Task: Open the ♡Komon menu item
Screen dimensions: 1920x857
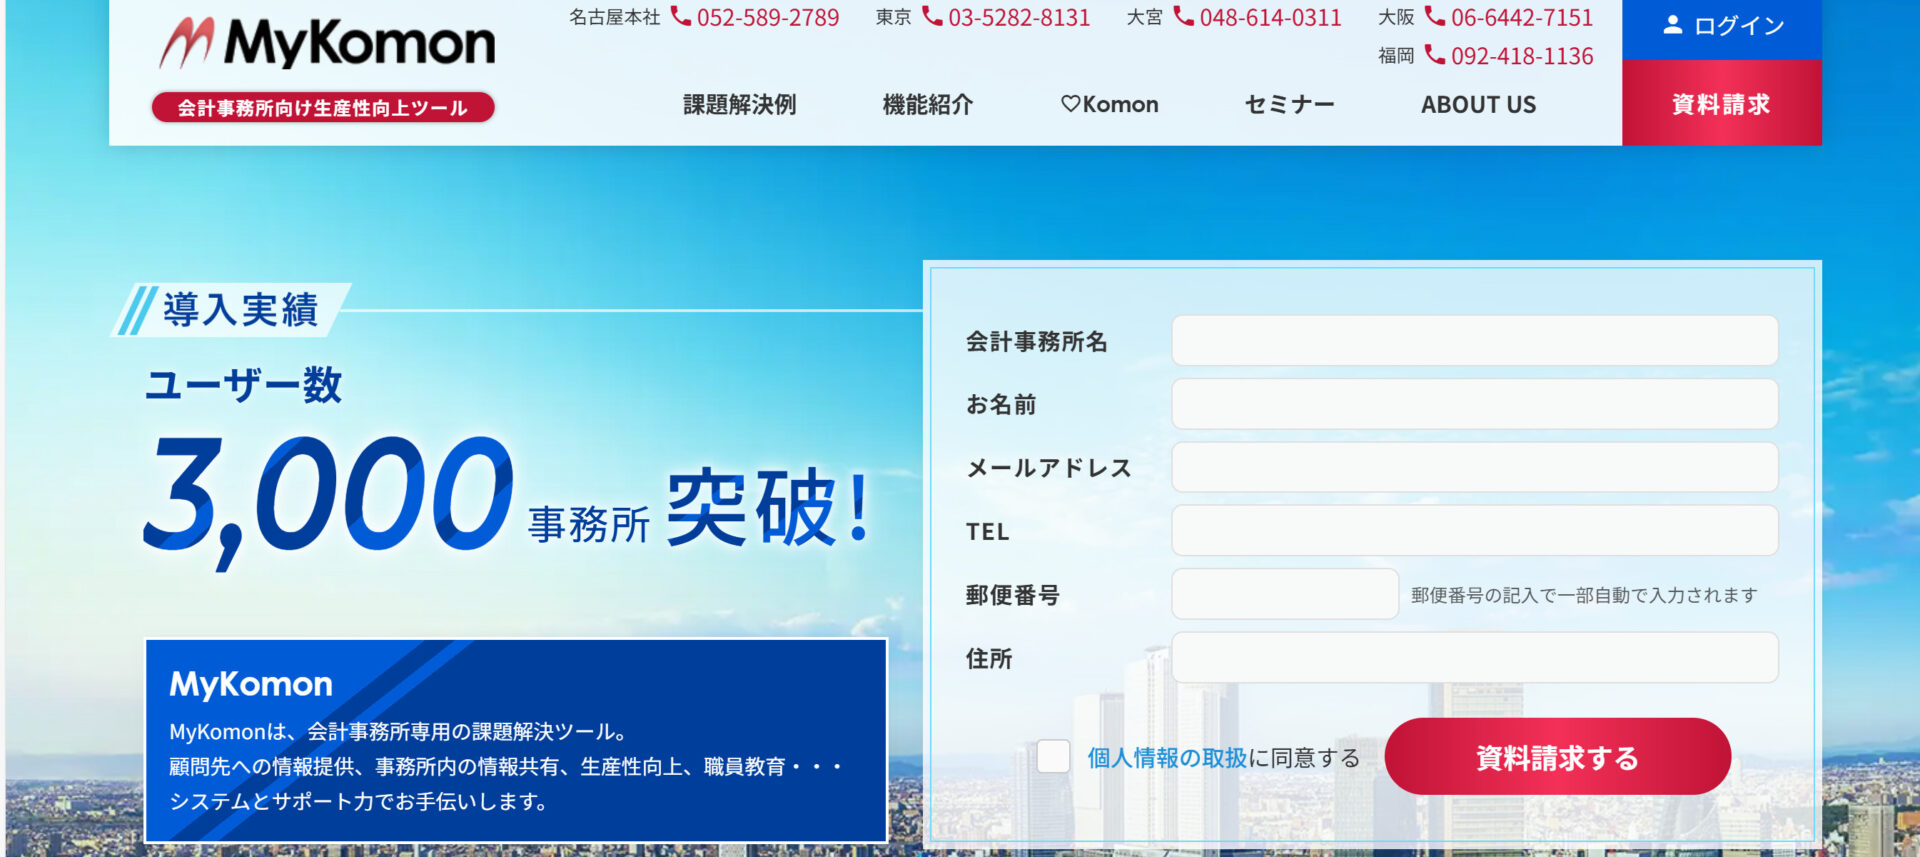Action: [1109, 104]
